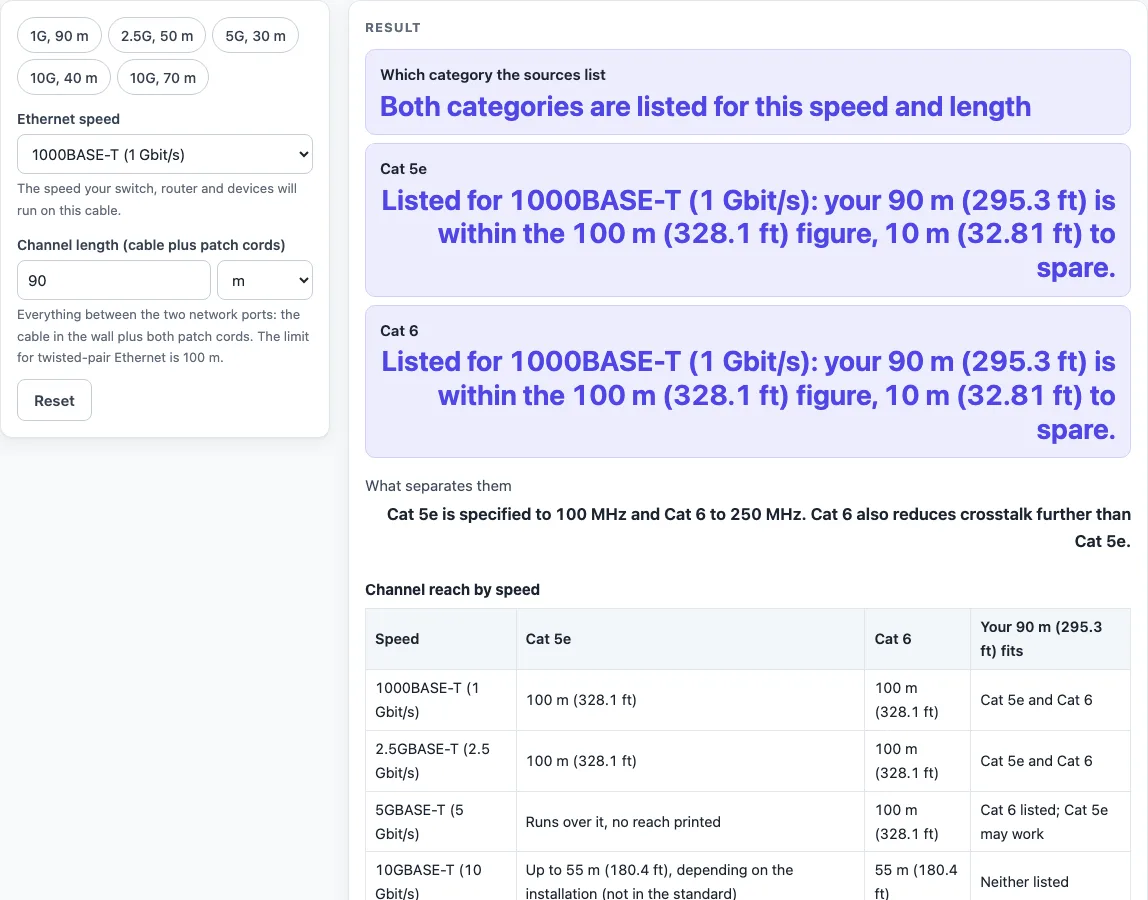Select the 1G, 90 m preset chip

click(x=59, y=35)
